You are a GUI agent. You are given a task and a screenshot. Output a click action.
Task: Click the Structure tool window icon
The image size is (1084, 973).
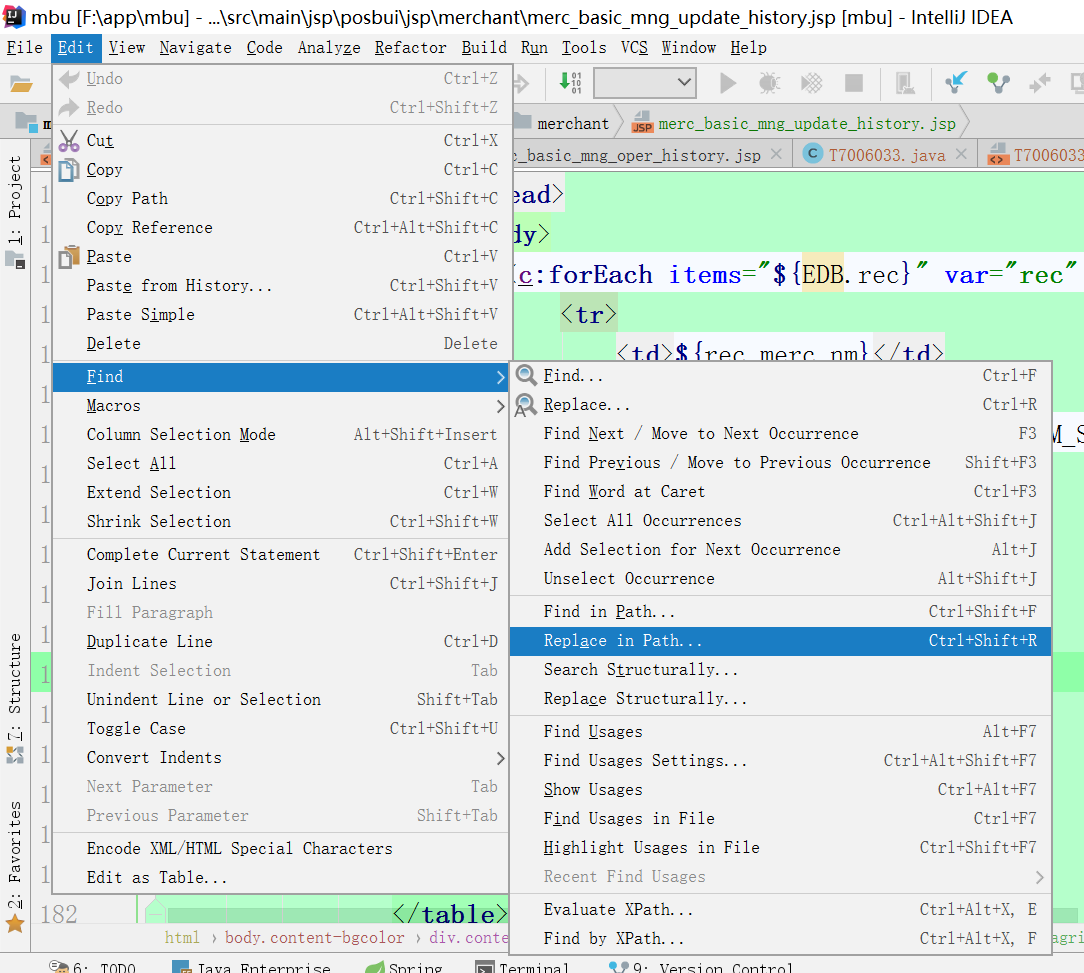tap(15, 755)
